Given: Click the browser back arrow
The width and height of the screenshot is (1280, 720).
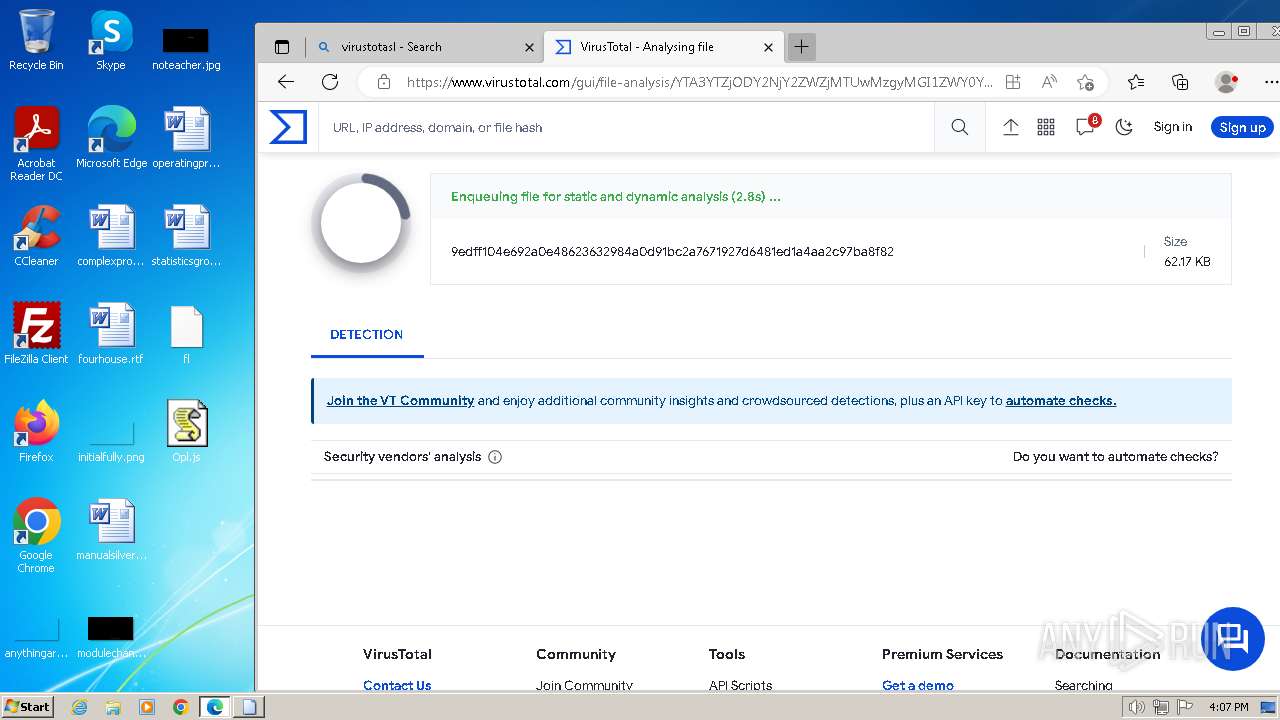Looking at the screenshot, I should click(x=286, y=82).
